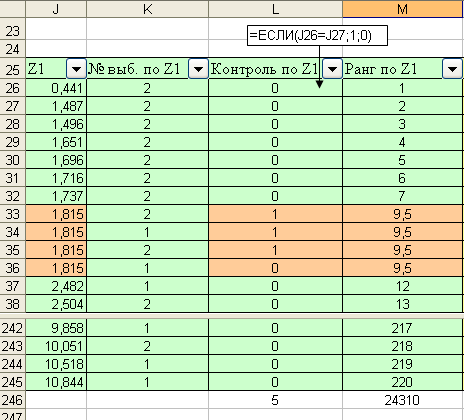Click cell with value 1,487
Screen dimensions: 464x420
click(x=56, y=106)
